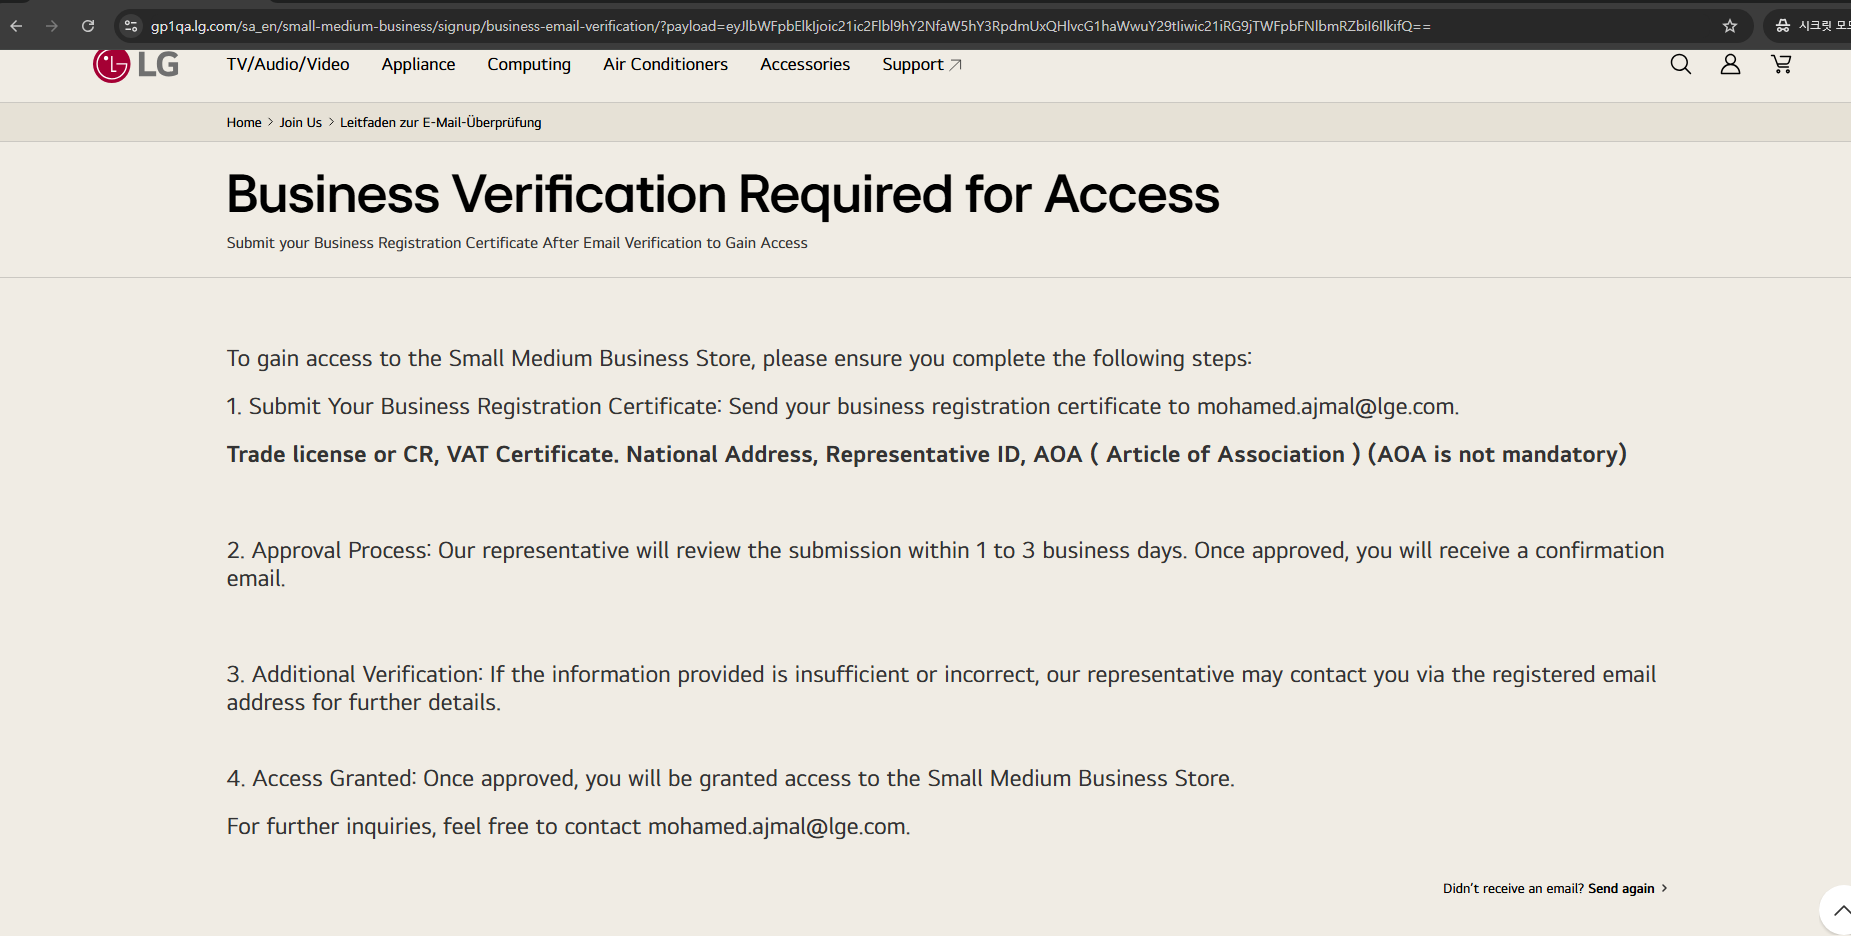The image size is (1851, 936).
Task: Click the browser forward arrow
Action: pos(52,26)
